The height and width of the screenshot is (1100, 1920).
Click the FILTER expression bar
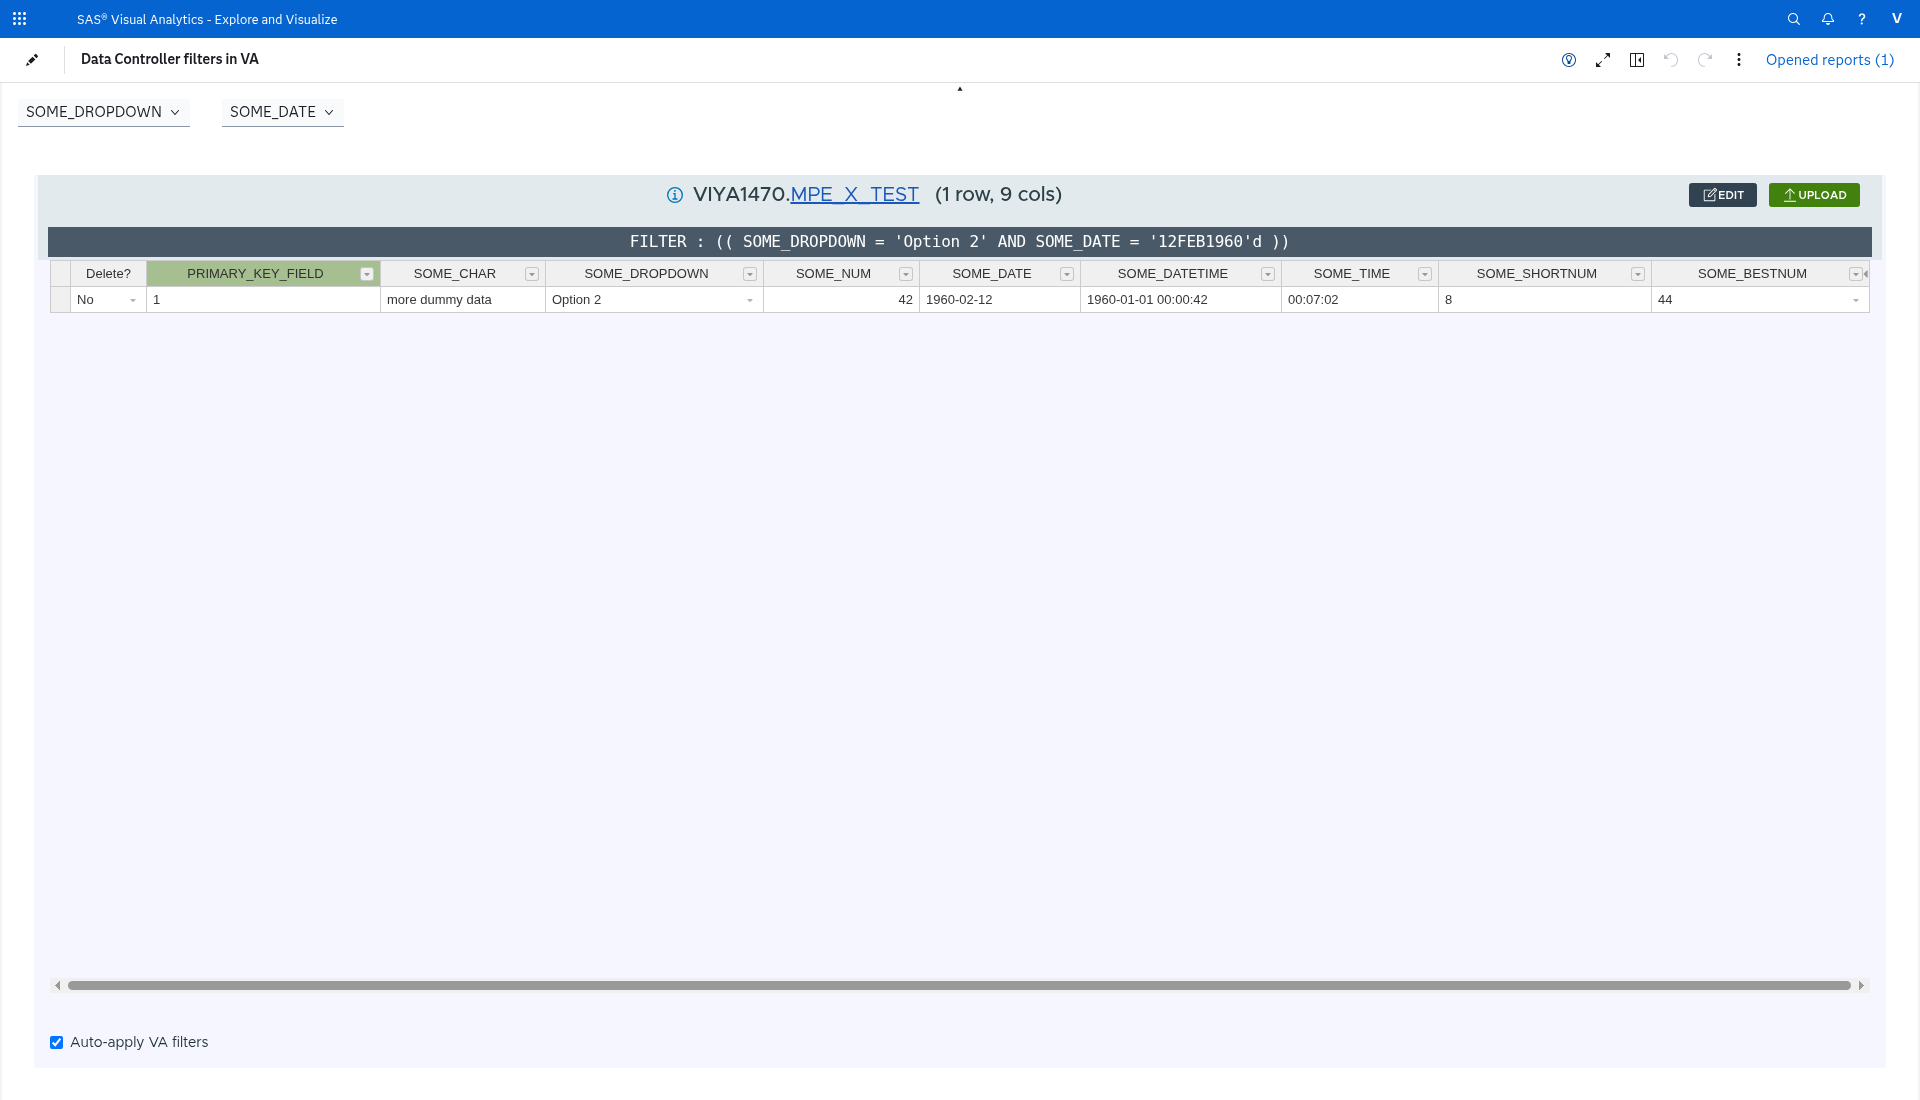pos(960,242)
